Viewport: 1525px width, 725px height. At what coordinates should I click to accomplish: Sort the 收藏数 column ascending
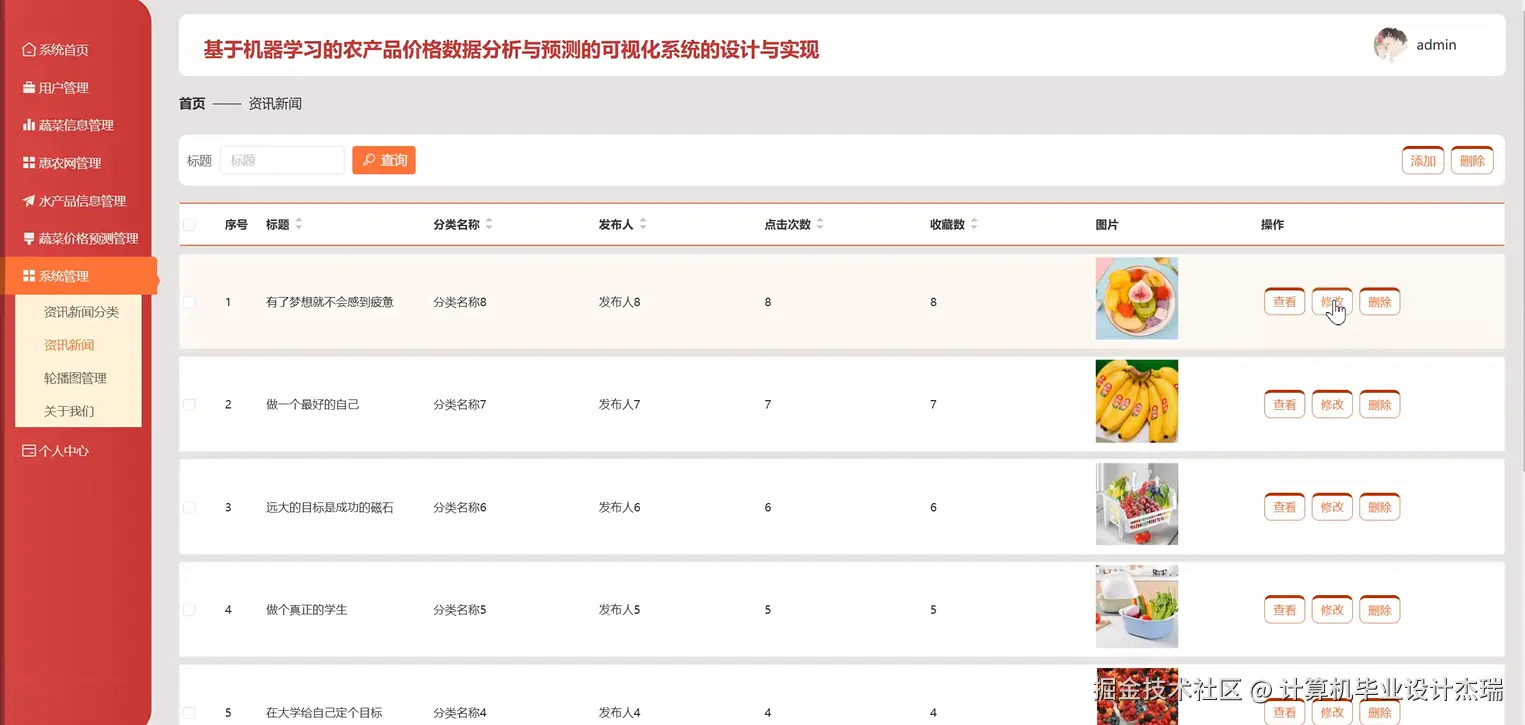tap(974, 219)
